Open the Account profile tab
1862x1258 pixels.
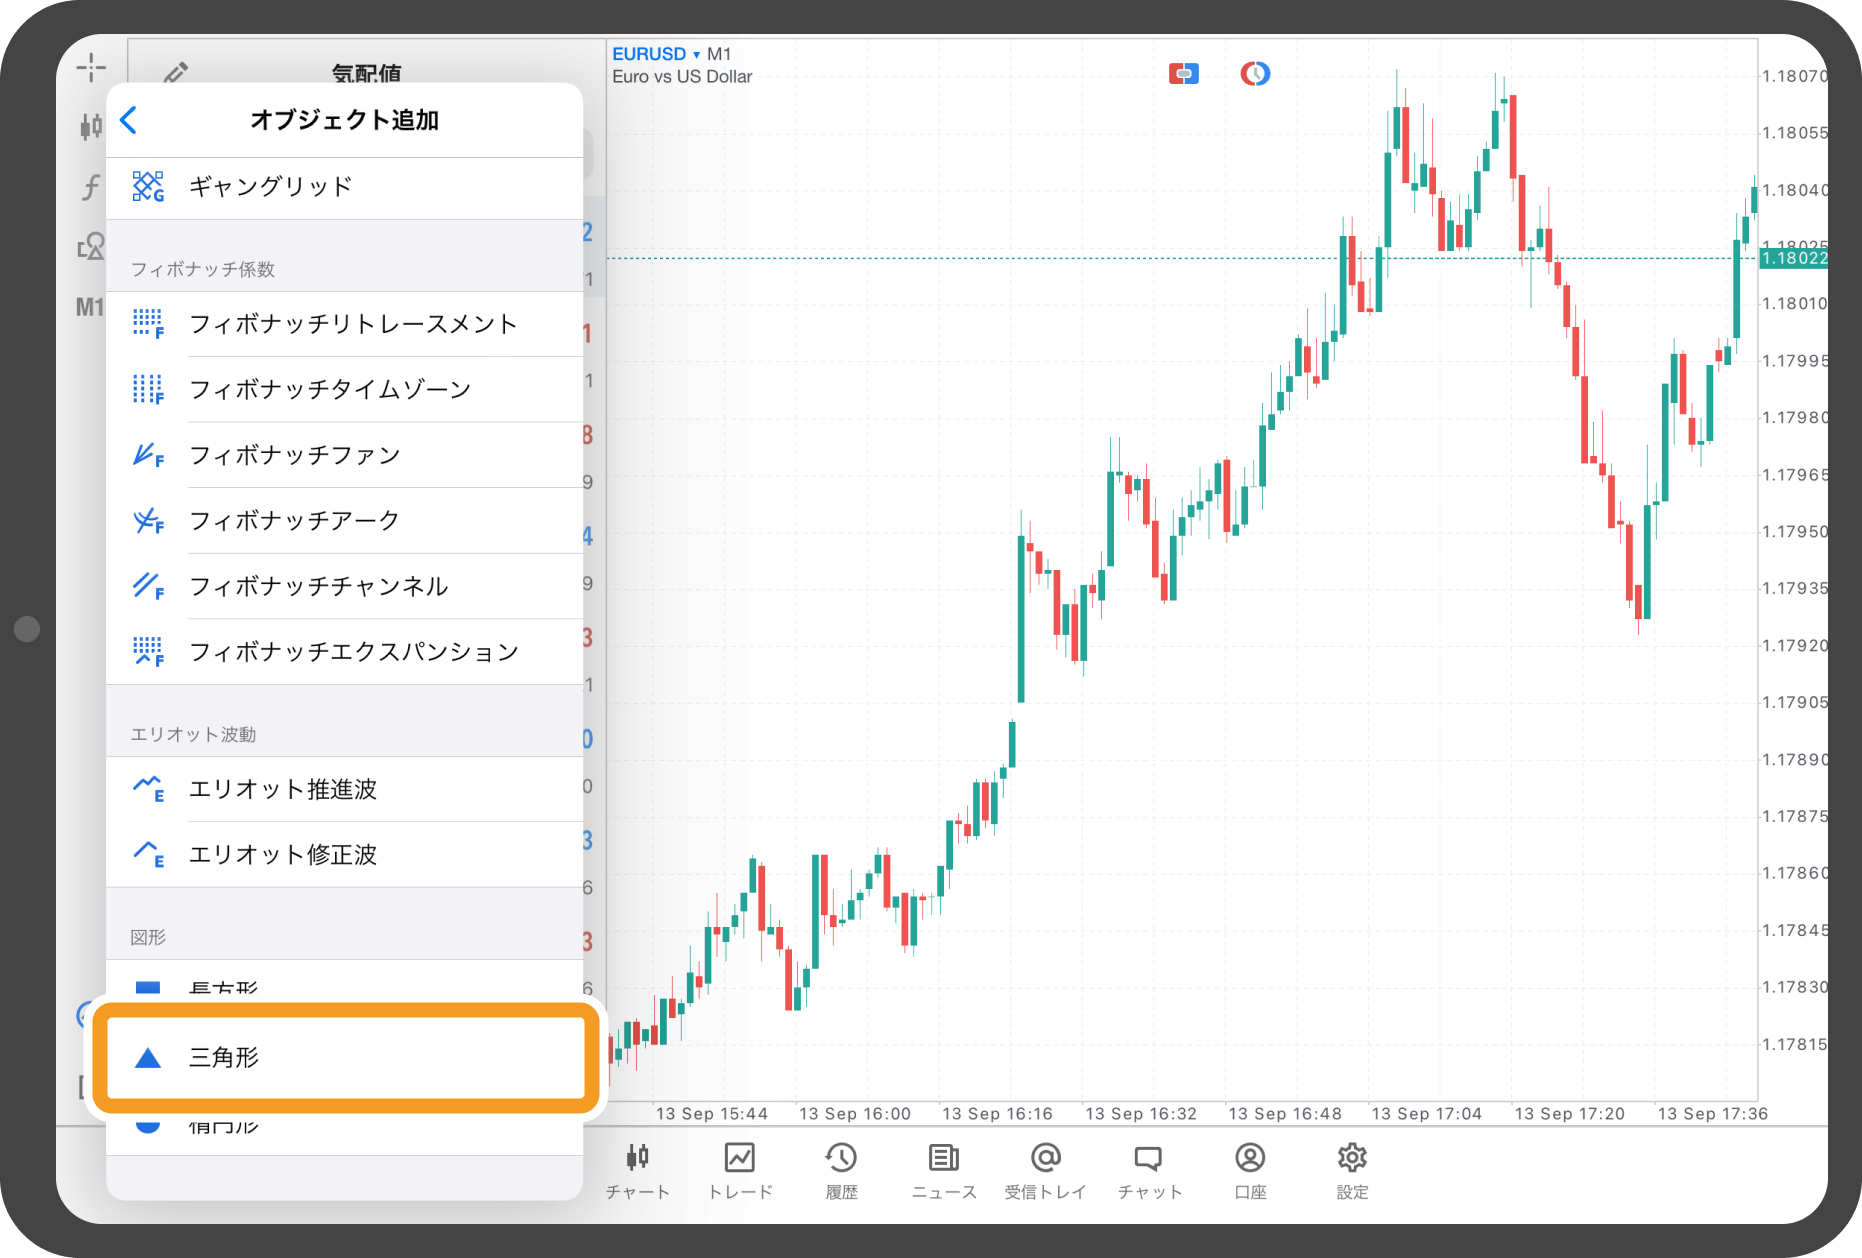coord(1250,1169)
